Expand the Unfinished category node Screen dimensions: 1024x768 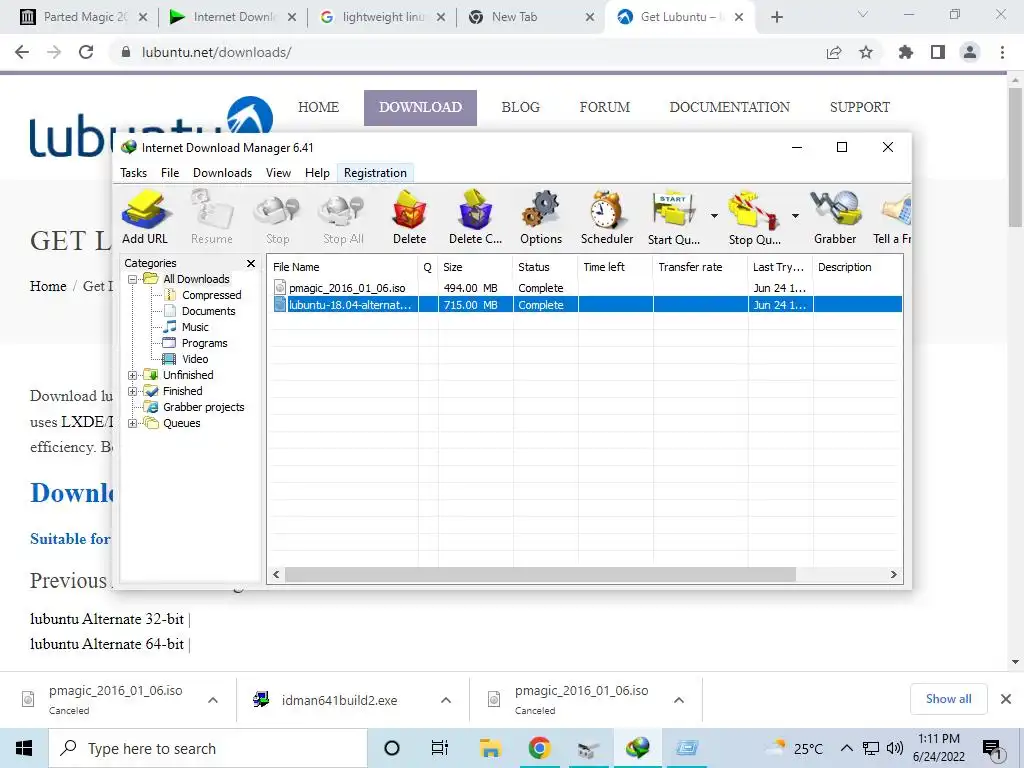point(133,375)
